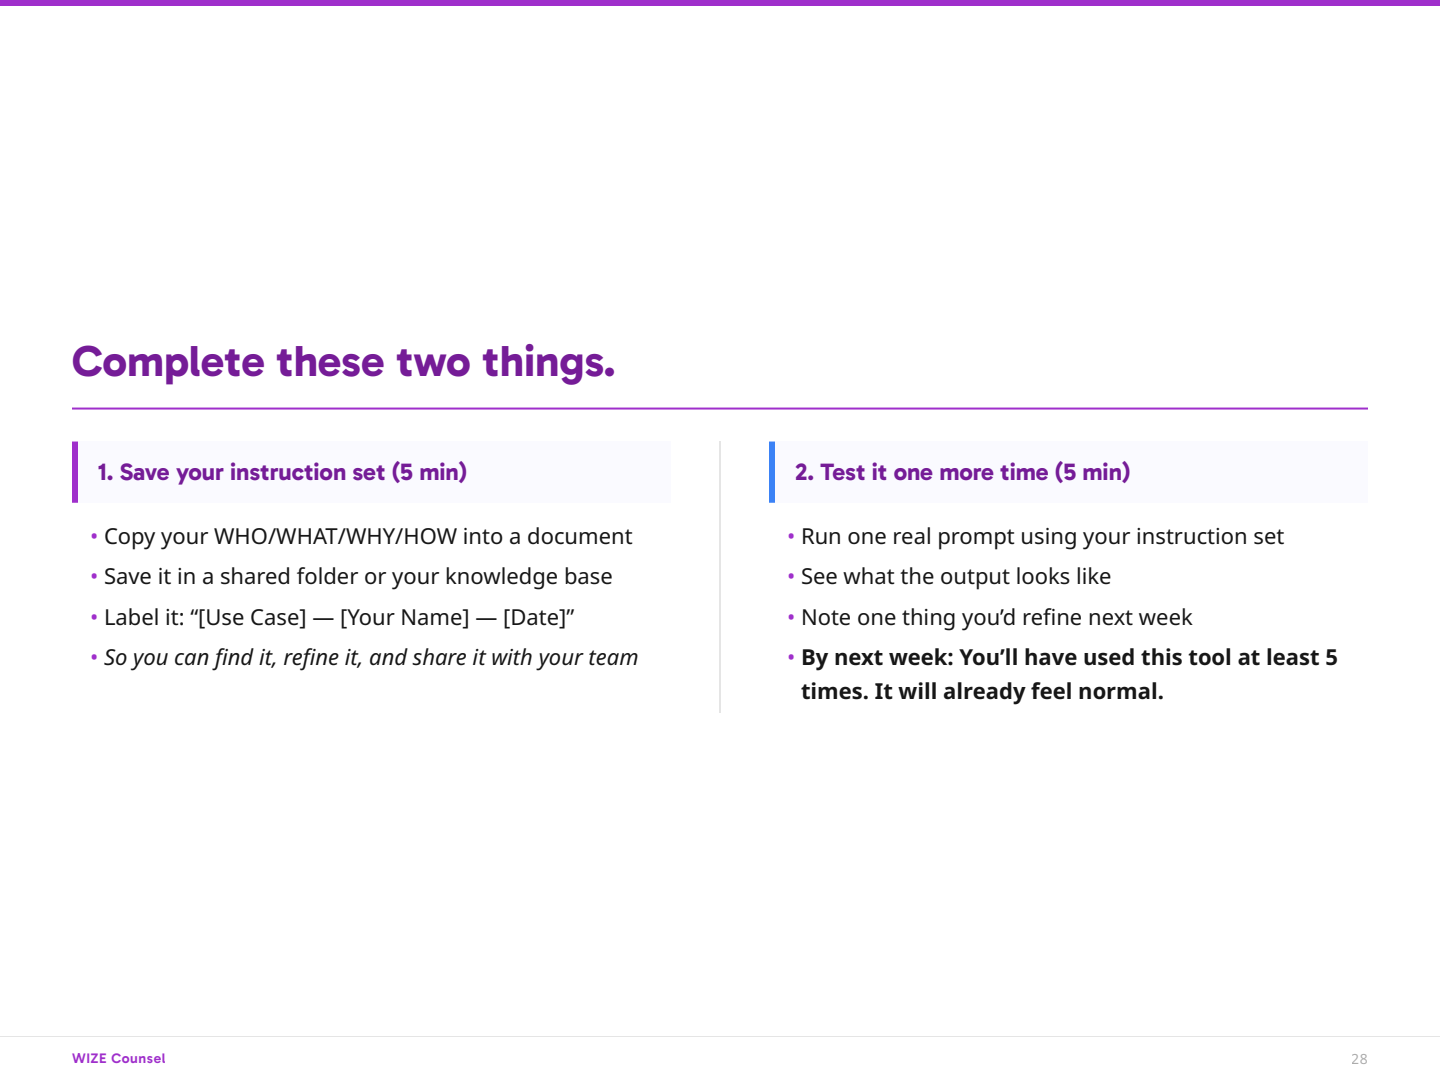1440x1080 pixels.
Task: Click the purple line under the title
Action: (x=720, y=408)
